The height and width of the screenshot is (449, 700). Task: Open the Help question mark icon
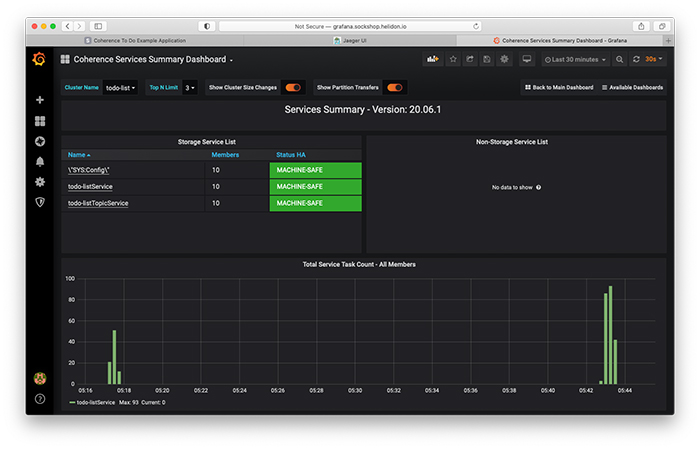[40, 399]
